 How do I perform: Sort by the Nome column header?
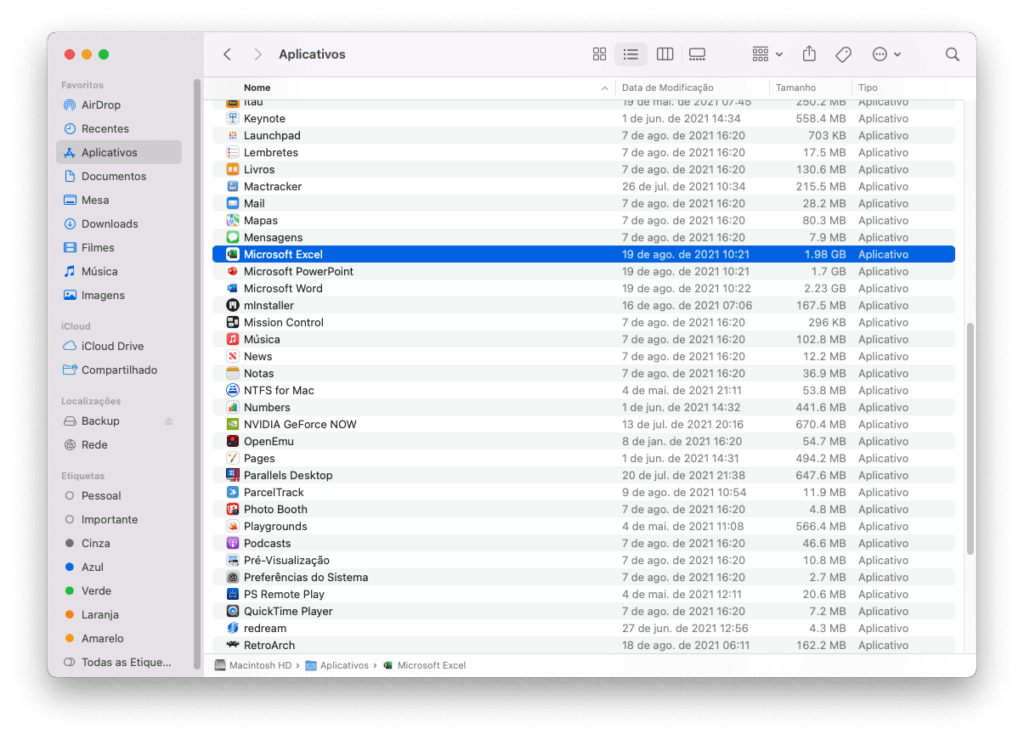pos(257,88)
